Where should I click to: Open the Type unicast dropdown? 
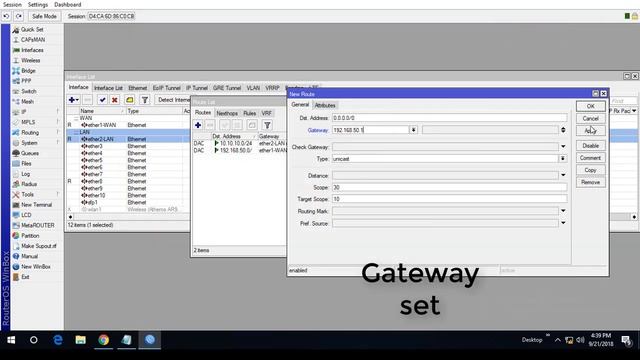click(x=563, y=158)
